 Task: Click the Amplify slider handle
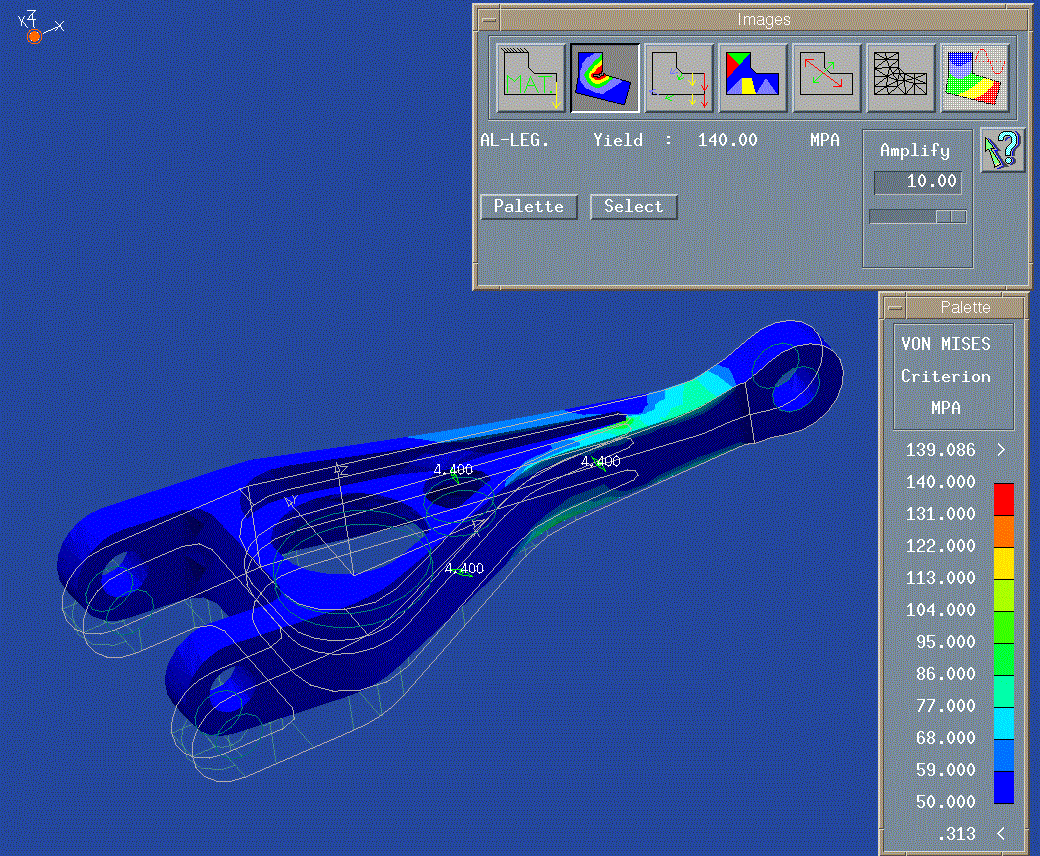(943, 216)
